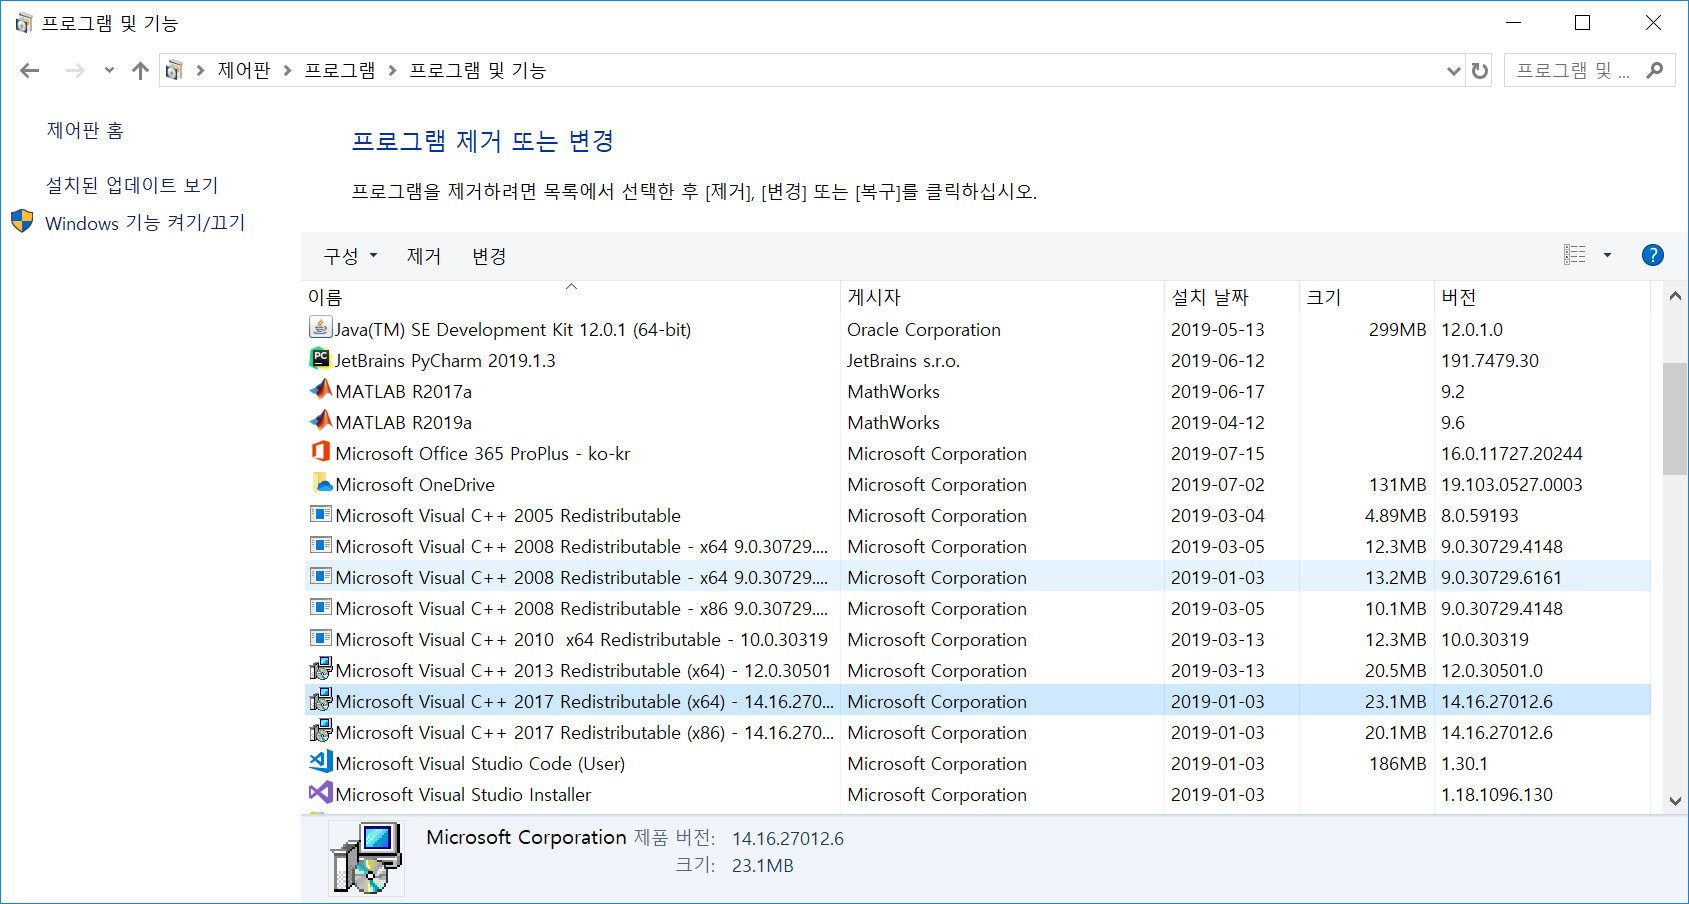The height and width of the screenshot is (904, 1689).
Task: Sort by the 게시자 column header
Action: point(1003,297)
